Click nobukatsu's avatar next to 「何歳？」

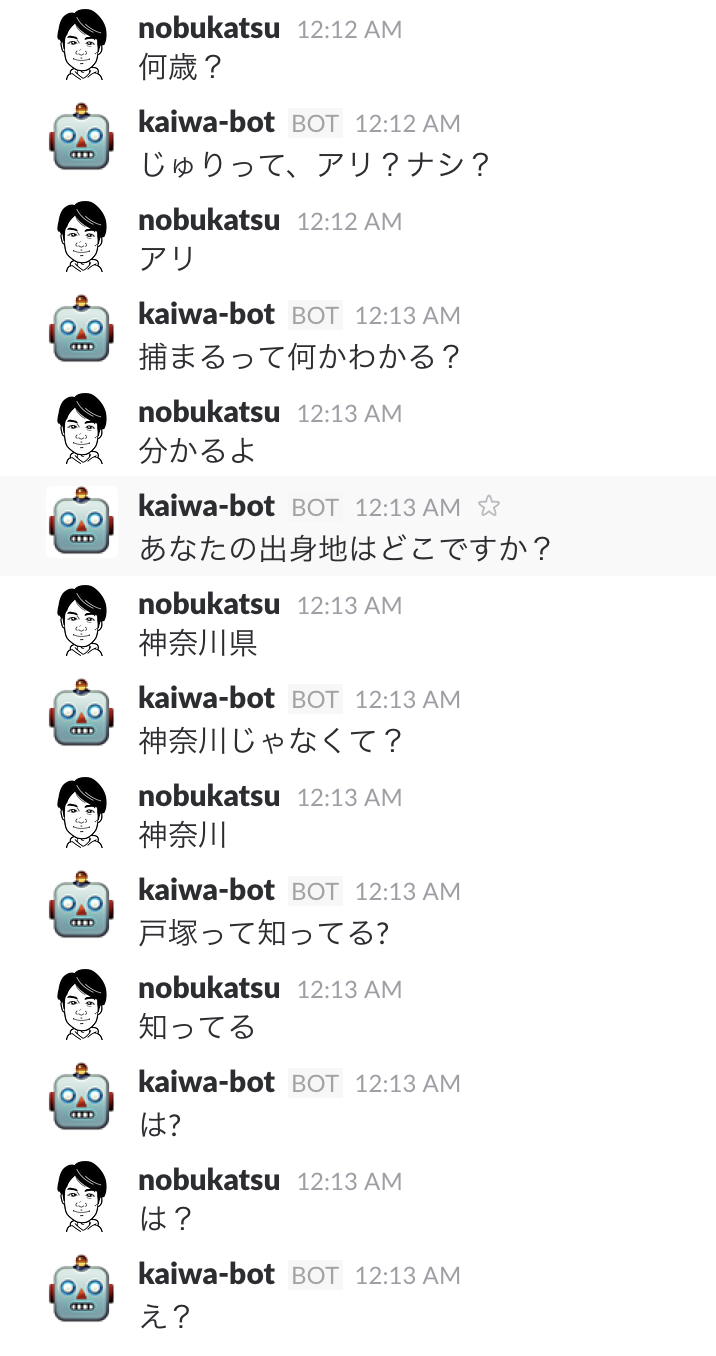[x=81, y=45]
